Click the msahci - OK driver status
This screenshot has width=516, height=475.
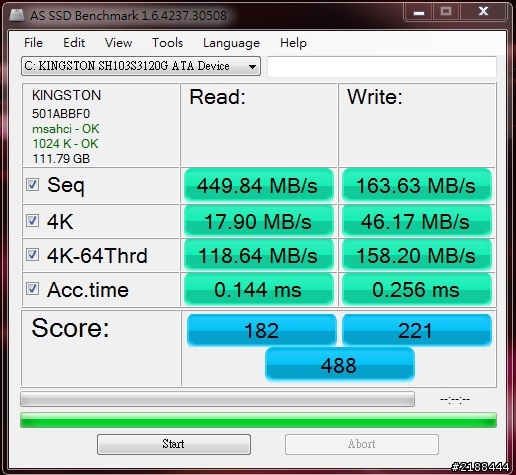pyautogui.click(x=66, y=129)
